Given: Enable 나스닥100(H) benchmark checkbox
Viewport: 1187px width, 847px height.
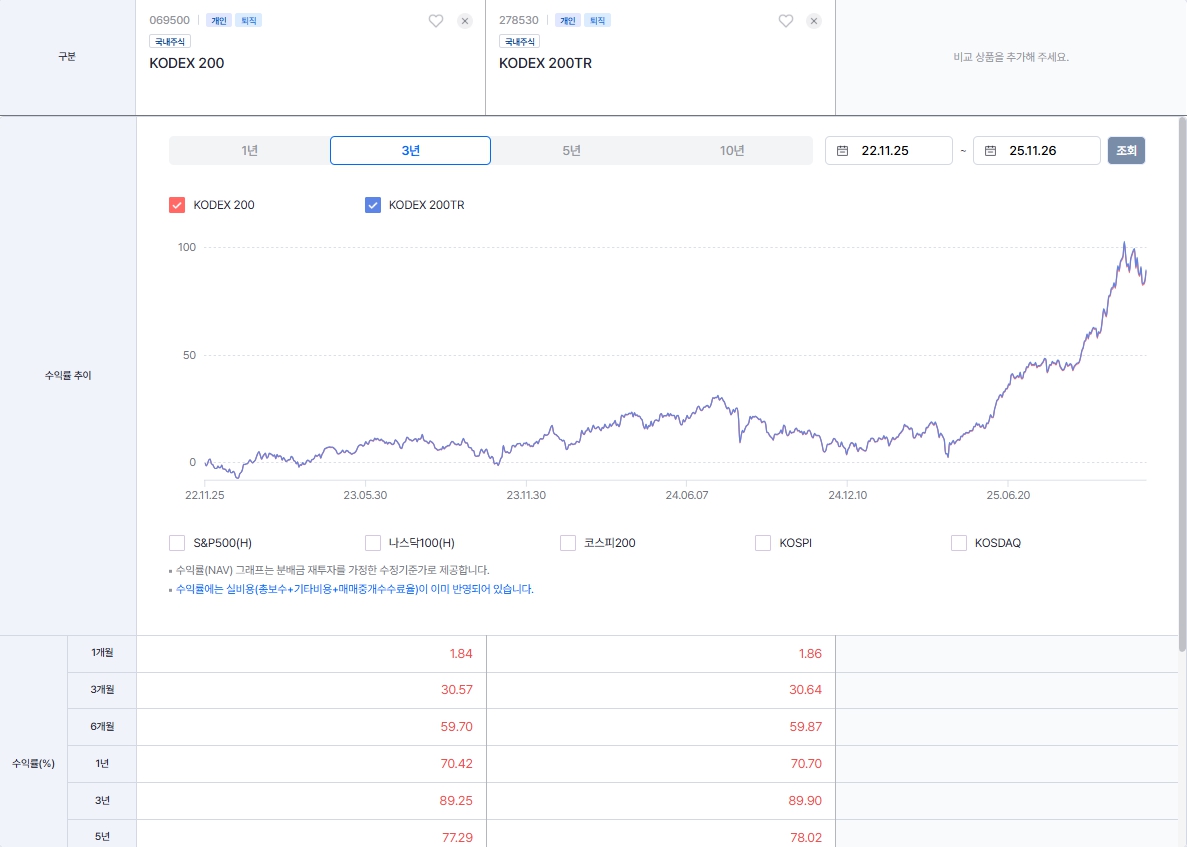Looking at the screenshot, I should pos(372,543).
